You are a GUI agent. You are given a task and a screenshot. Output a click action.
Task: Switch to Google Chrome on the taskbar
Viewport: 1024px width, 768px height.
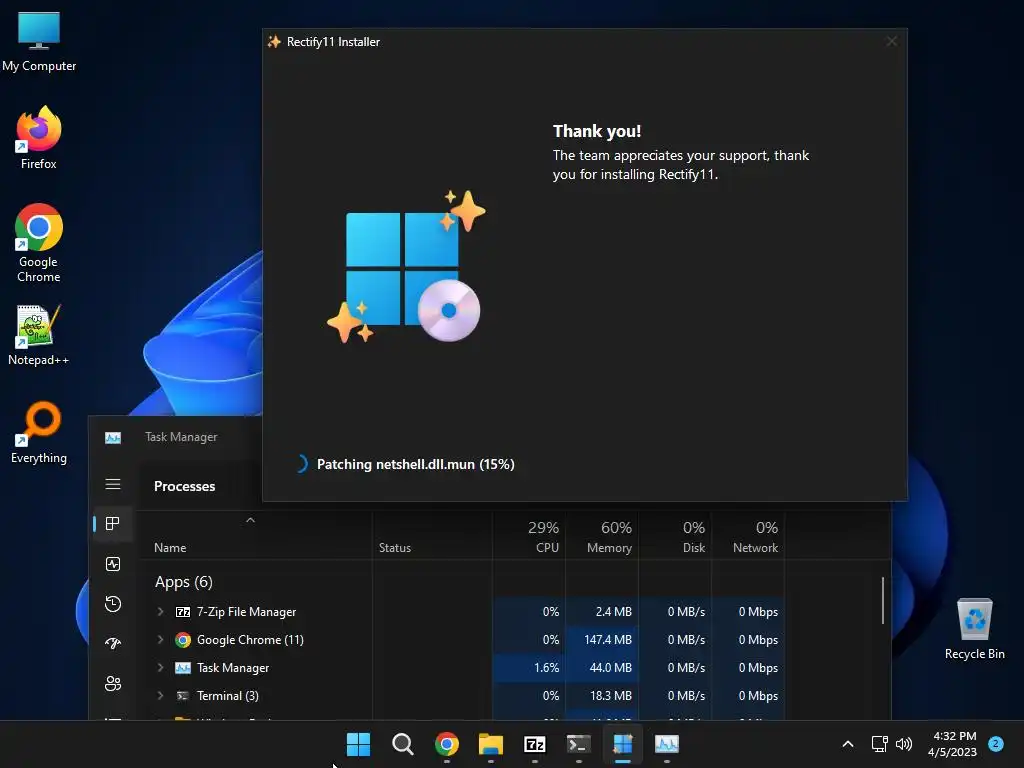pyautogui.click(x=447, y=744)
